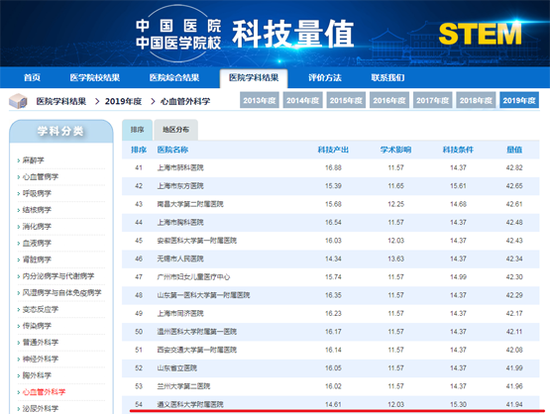This screenshot has width=550, height=414.
Task: Click 山东省立医院 in row 52
Action: point(177,368)
